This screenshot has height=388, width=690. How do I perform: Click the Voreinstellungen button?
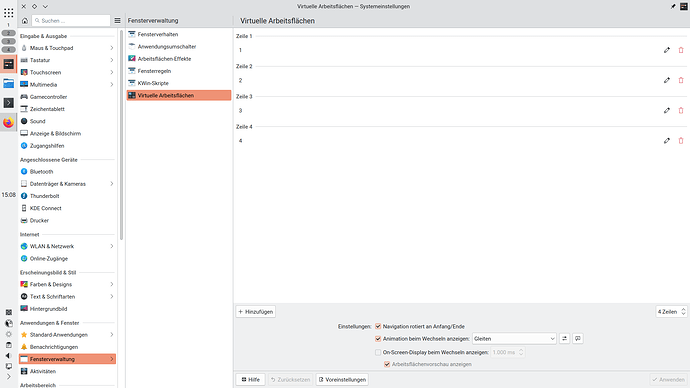(x=342, y=380)
